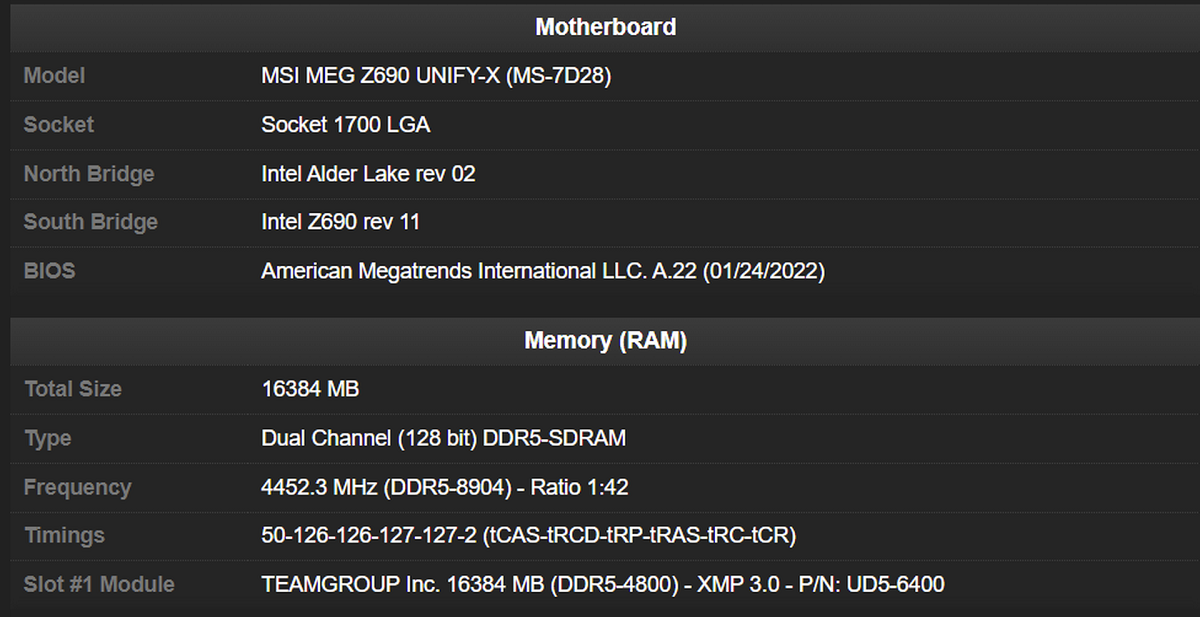The height and width of the screenshot is (617, 1200).
Task: Select the North Bridge label
Action: 89,174
